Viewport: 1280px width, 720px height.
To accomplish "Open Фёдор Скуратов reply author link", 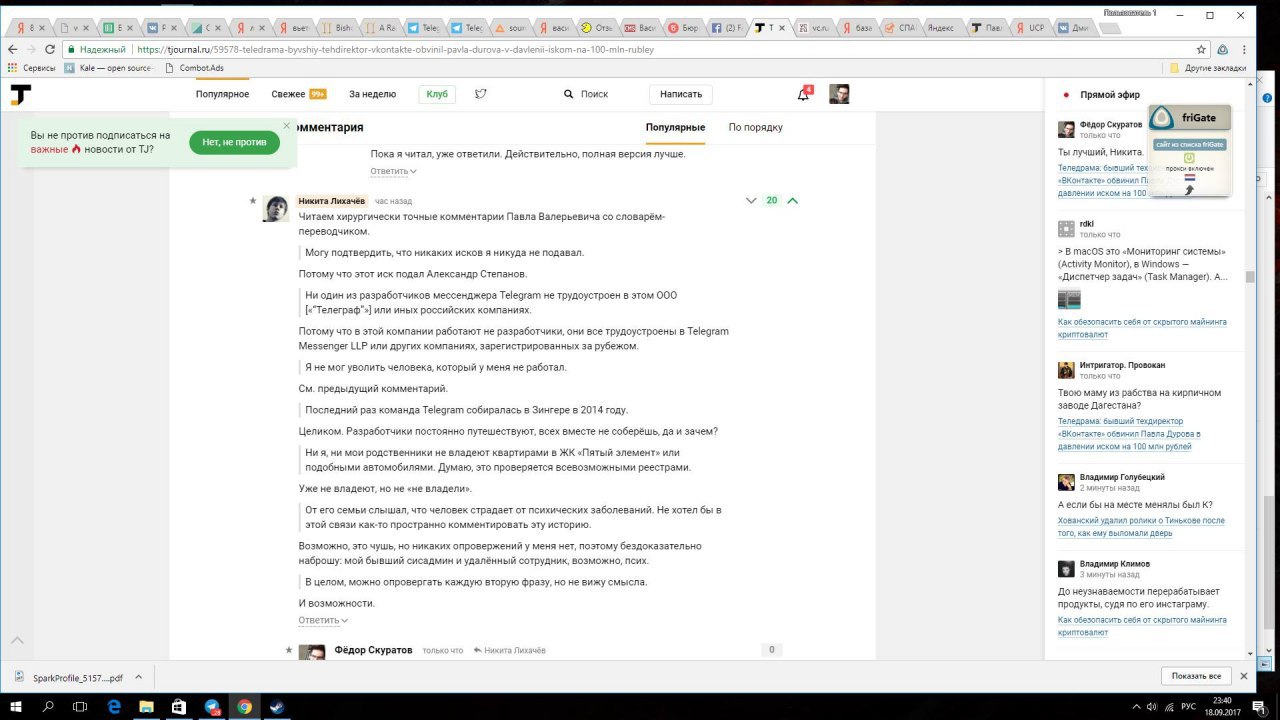I will (373, 650).
